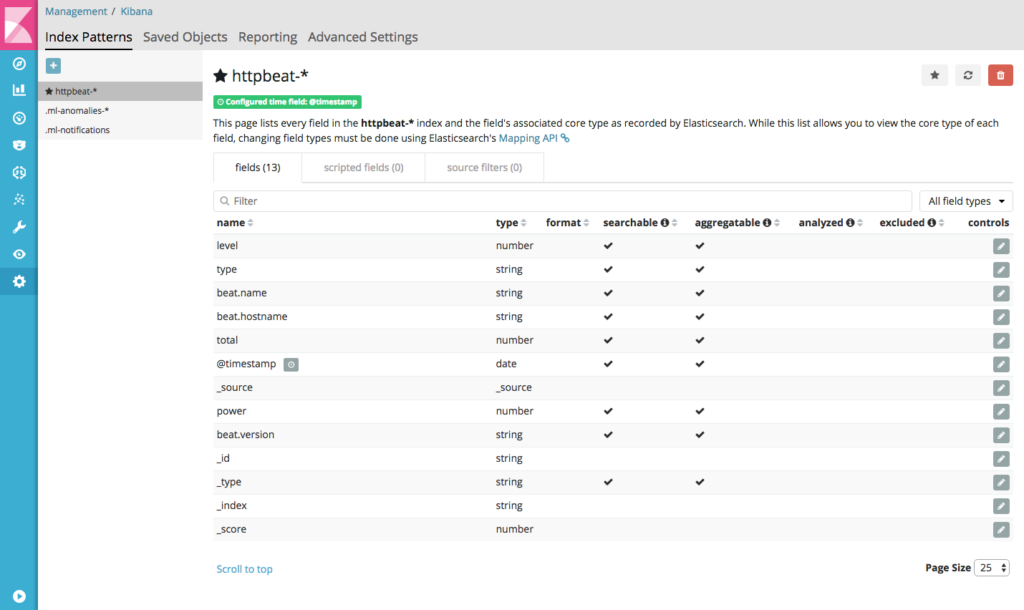
Task: Click the Management gear icon in sidebar
Action: [19, 281]
